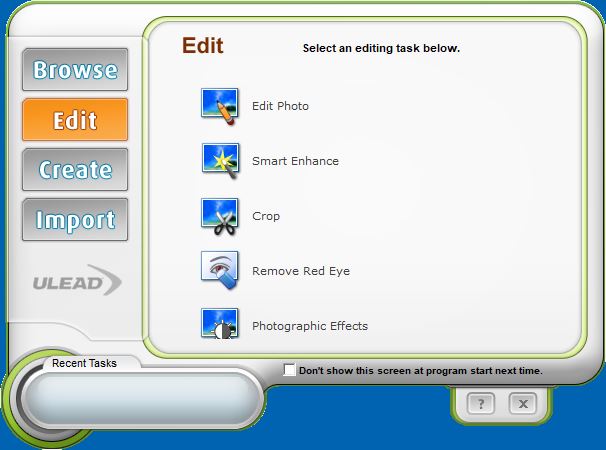The width and height of the screenshot is (606, 450).
Task: Select the orange Edit tab
Action: click(75, 119)
